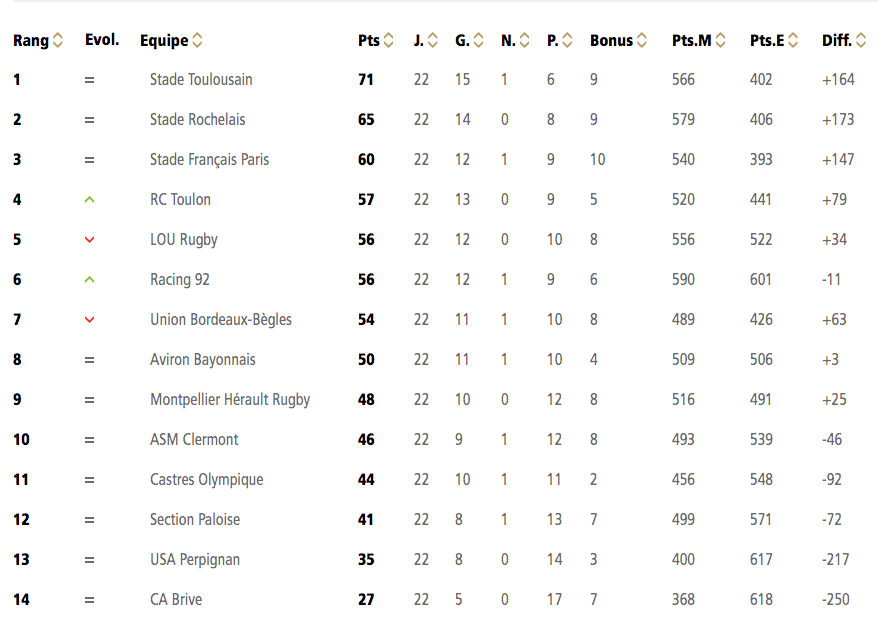The image size is (895, 640).
Task: Select the CA Brive team row
Action: pyautogui.click(x=440, y=599)
